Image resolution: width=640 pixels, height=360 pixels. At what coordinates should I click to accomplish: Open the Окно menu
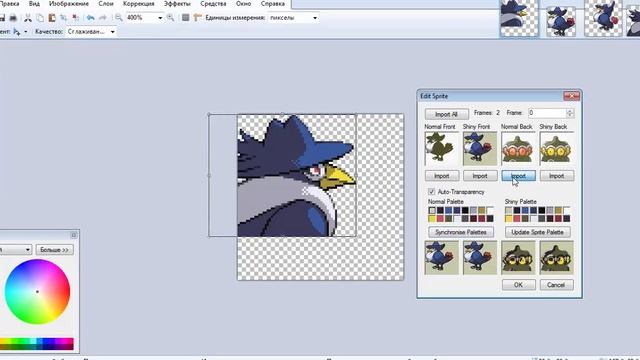point(243,4)
